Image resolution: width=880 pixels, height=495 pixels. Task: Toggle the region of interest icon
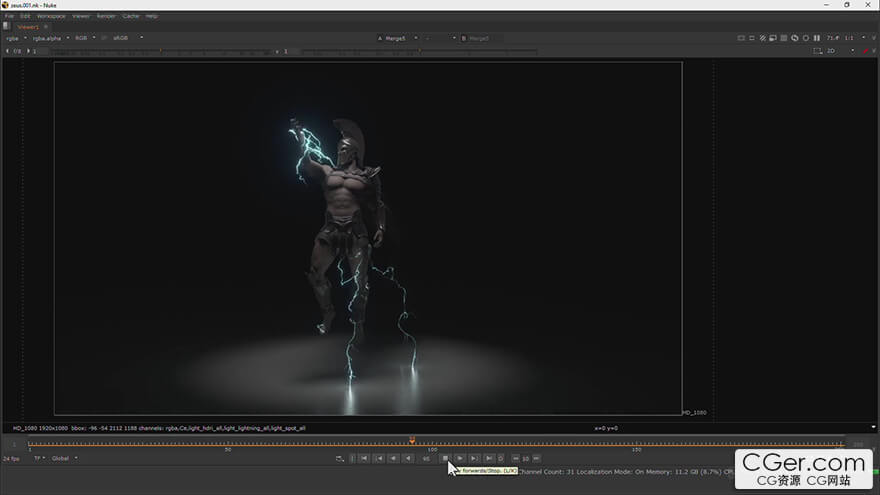[x=752, y=38]
